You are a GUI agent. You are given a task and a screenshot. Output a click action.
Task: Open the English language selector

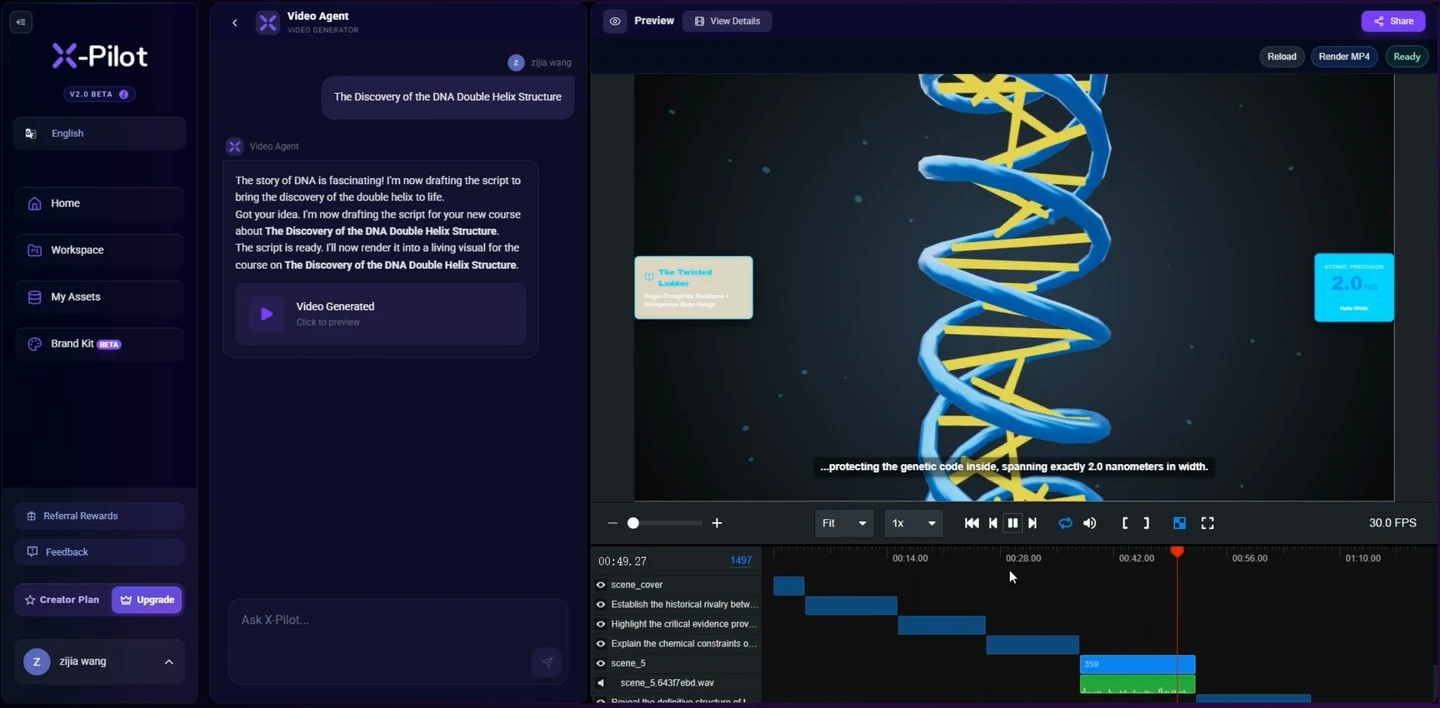(99, 133)
